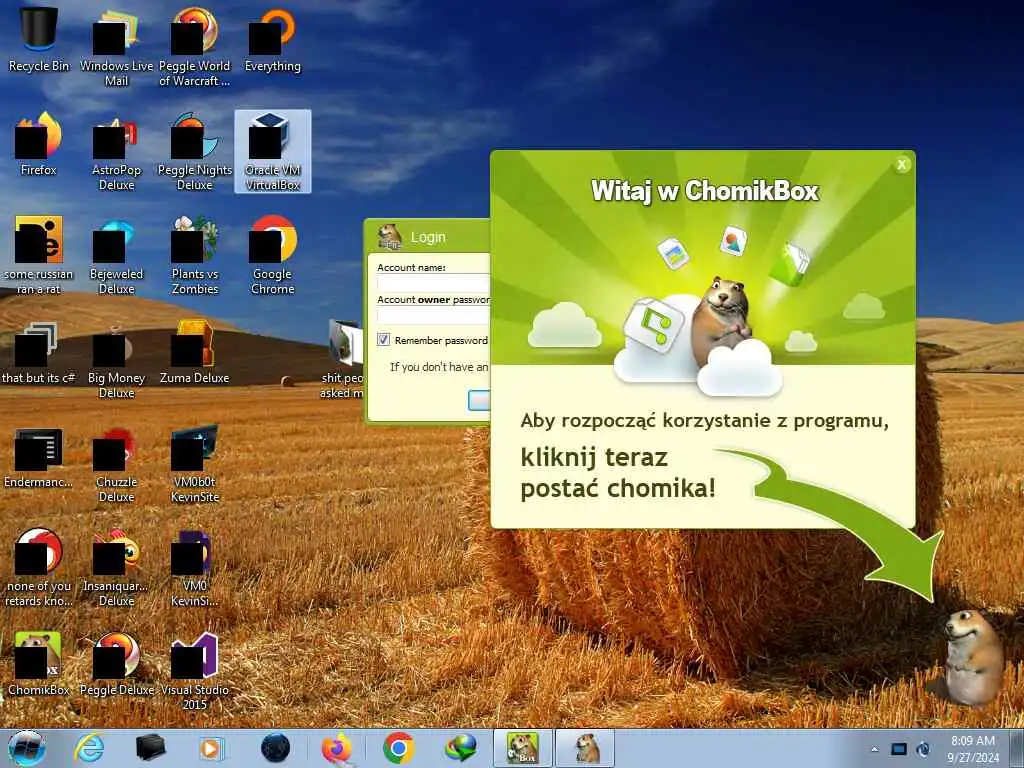1024x768 pixels.
Task: Open Google Chrome from the taskbar
Action: (398, 748)
